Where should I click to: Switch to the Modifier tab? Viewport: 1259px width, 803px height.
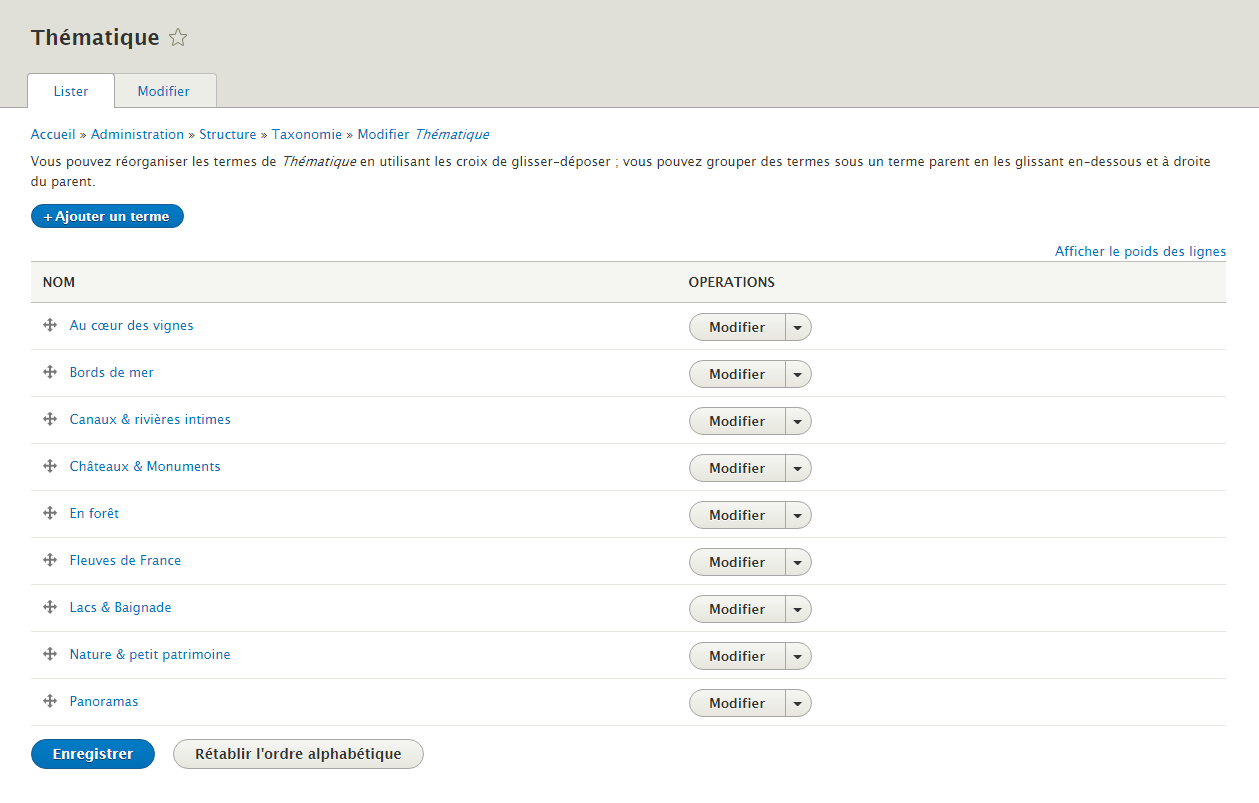click(164, 91)
